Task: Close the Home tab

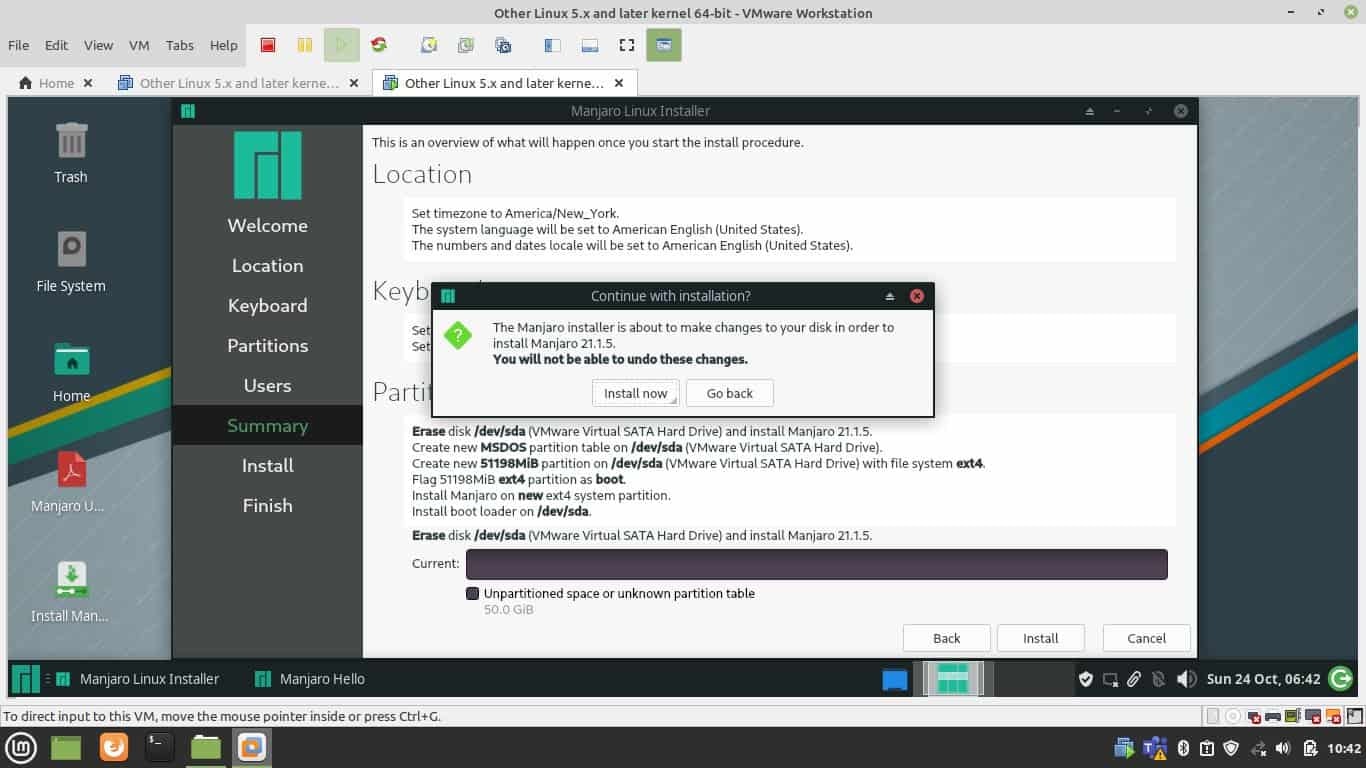Action: point(88,83)
